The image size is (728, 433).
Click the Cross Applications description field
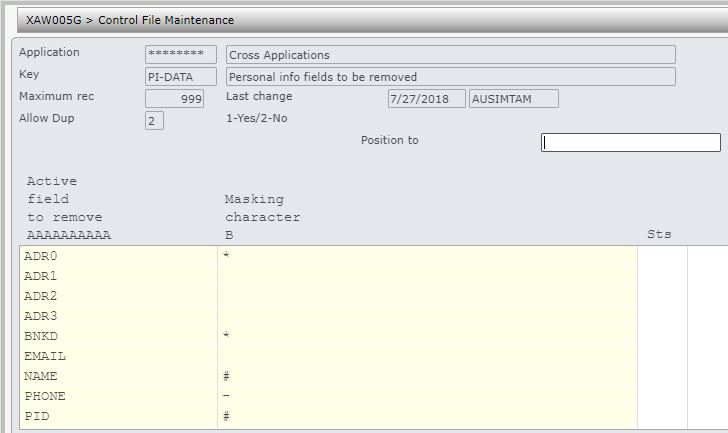point(450,55)
